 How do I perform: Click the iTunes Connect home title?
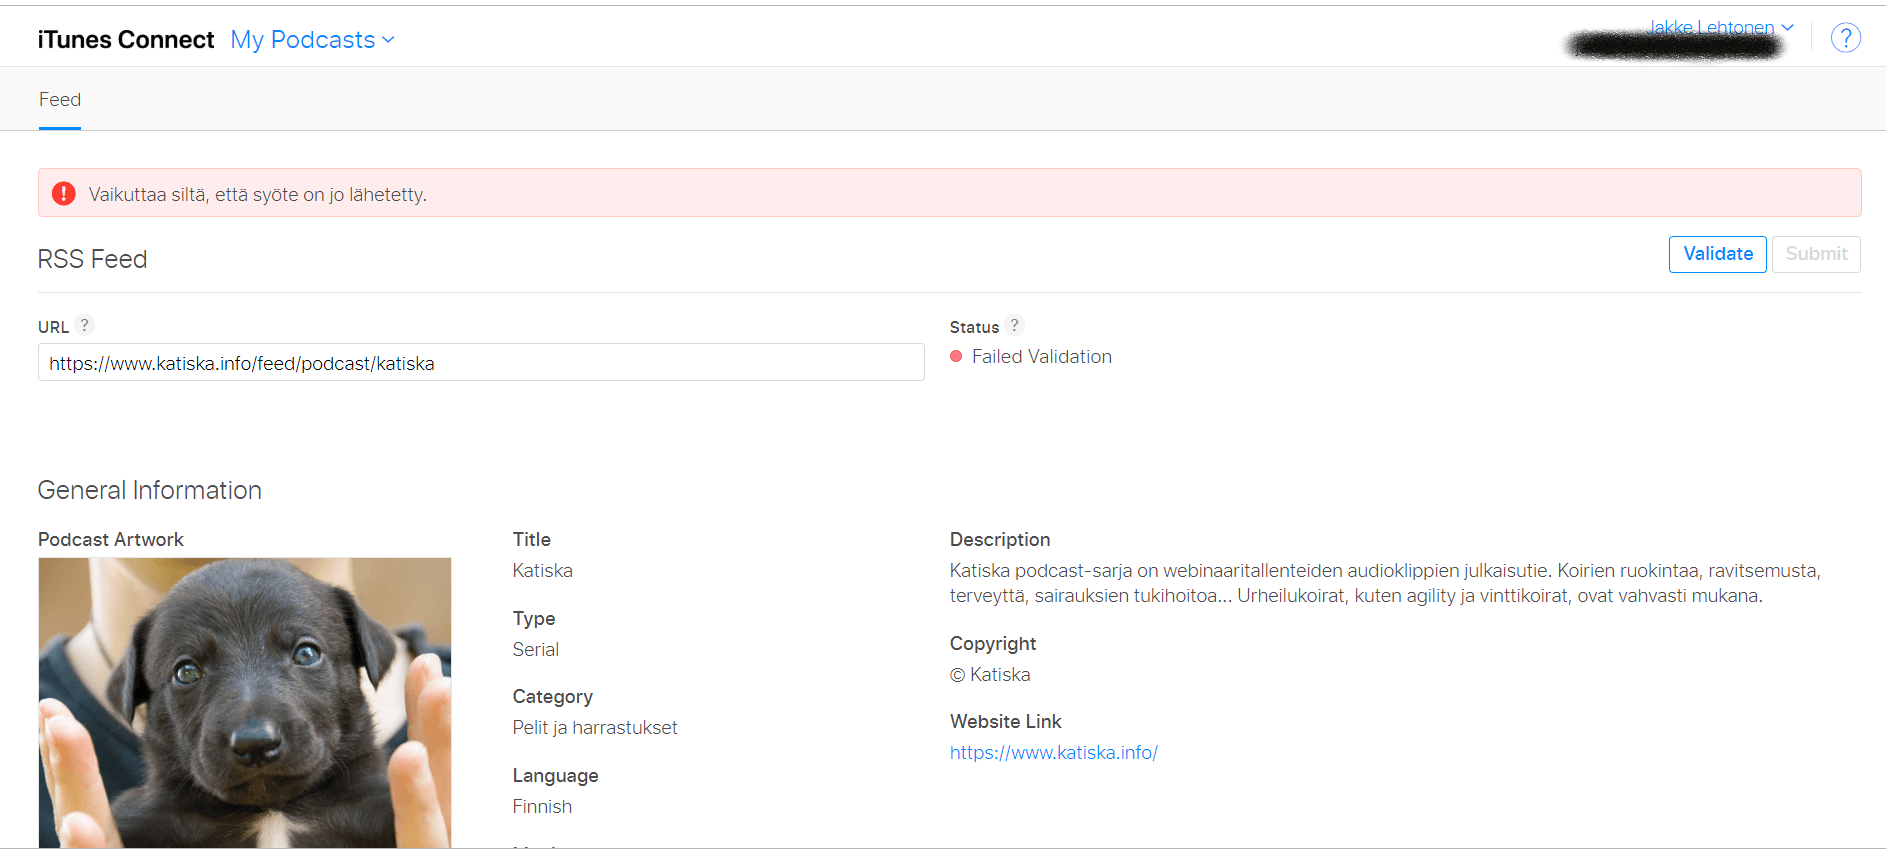[x=126, y=40]
